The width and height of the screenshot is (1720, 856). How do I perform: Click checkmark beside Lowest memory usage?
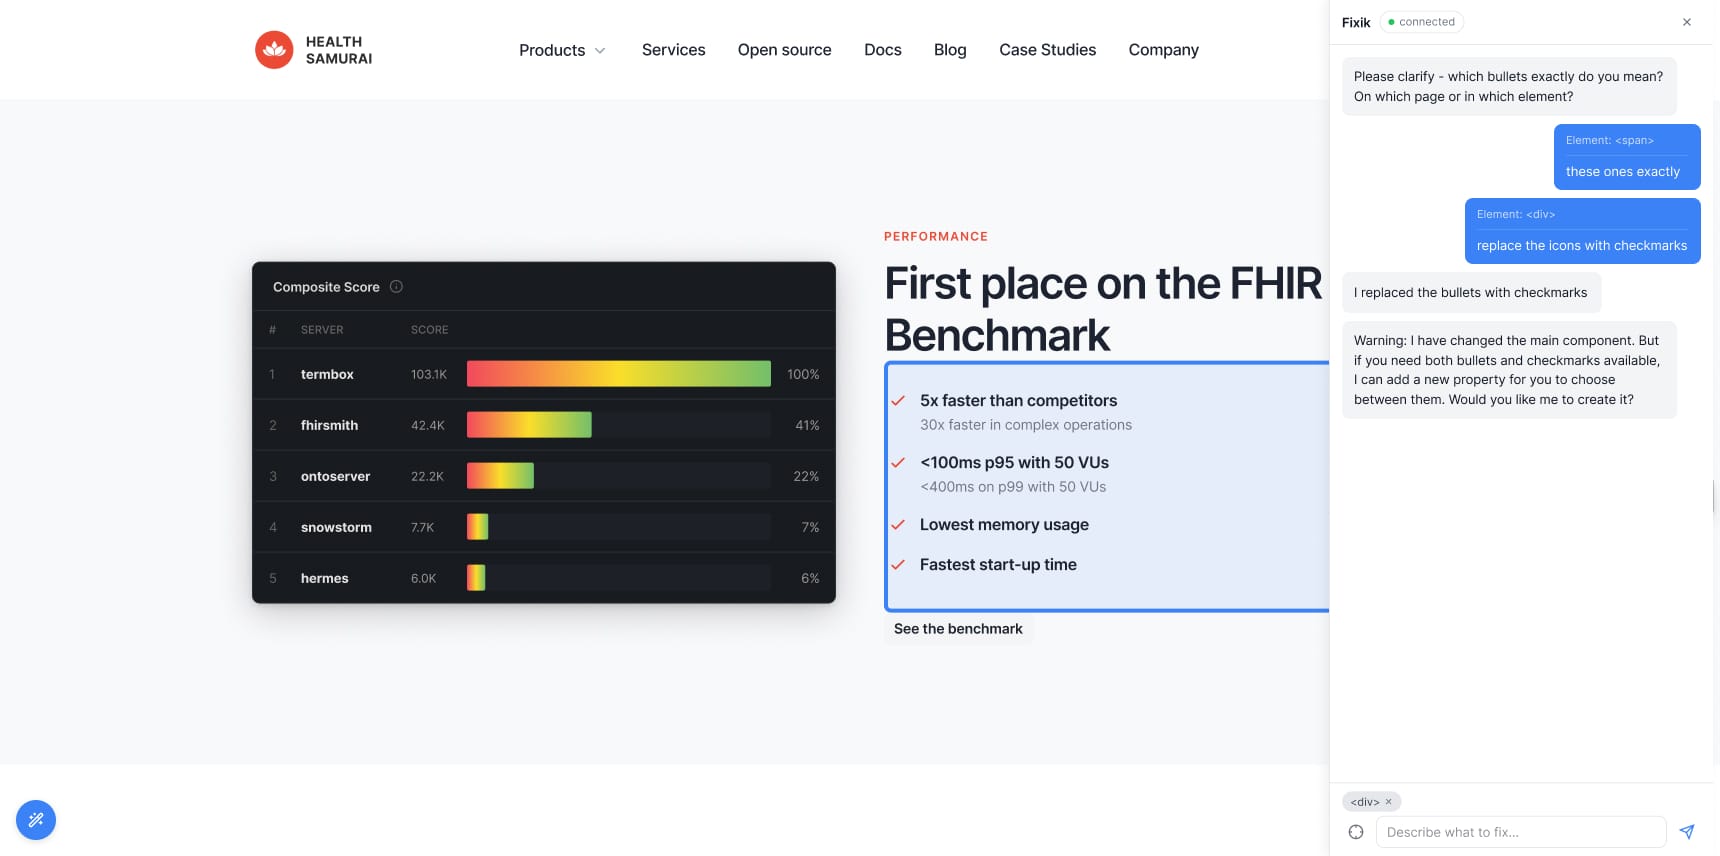tap(898, 525)
